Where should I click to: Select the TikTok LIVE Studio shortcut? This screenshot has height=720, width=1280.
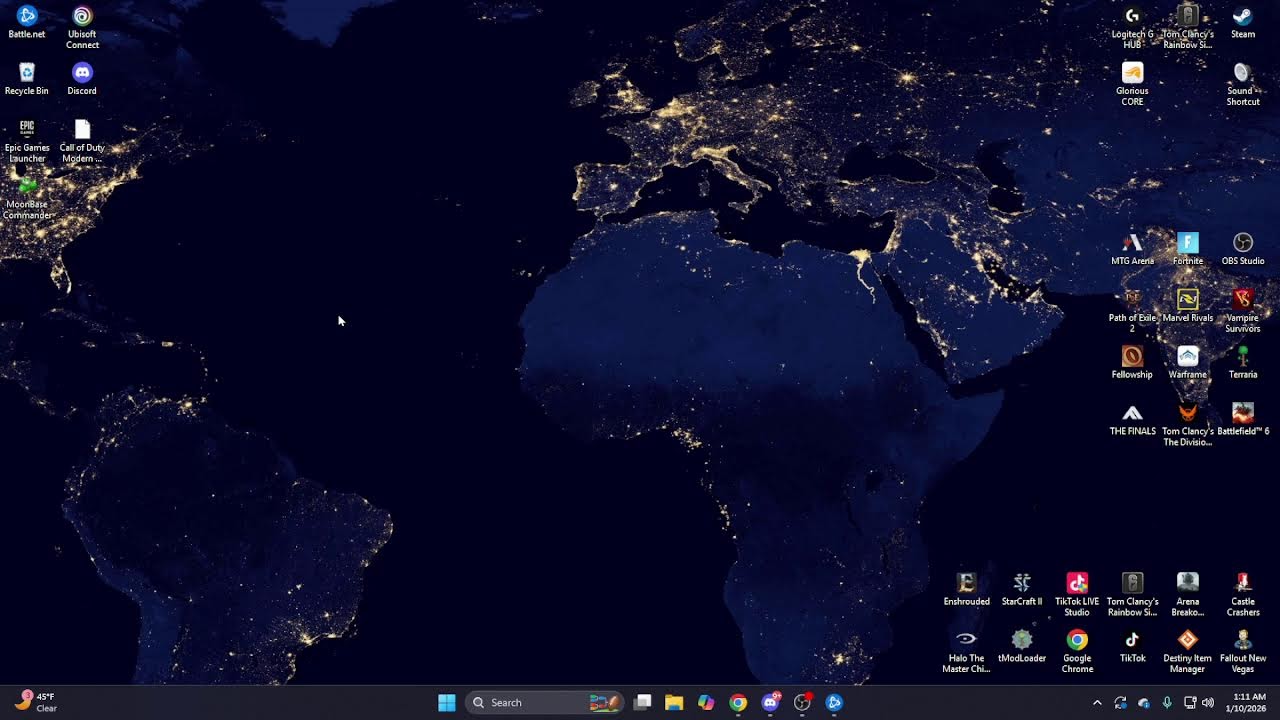tap(1077, 595)
